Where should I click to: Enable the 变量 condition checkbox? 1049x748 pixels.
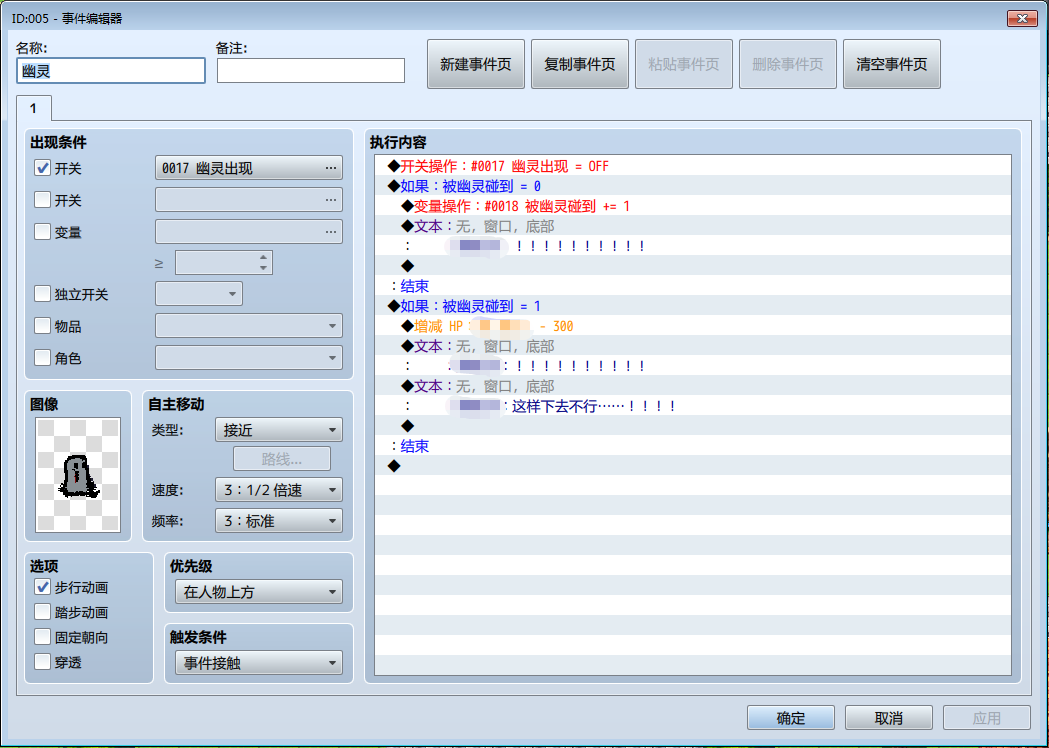pos(42,231)
